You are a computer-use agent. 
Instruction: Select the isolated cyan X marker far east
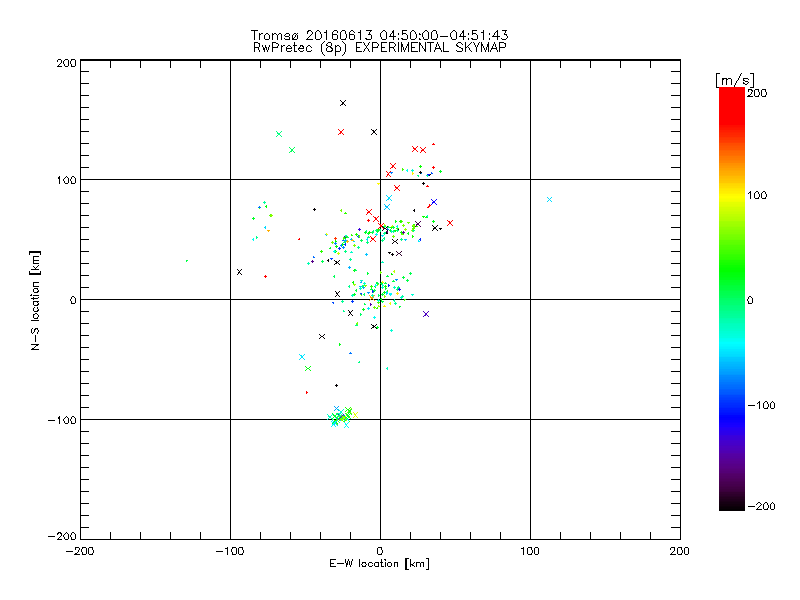pos(549,199)
